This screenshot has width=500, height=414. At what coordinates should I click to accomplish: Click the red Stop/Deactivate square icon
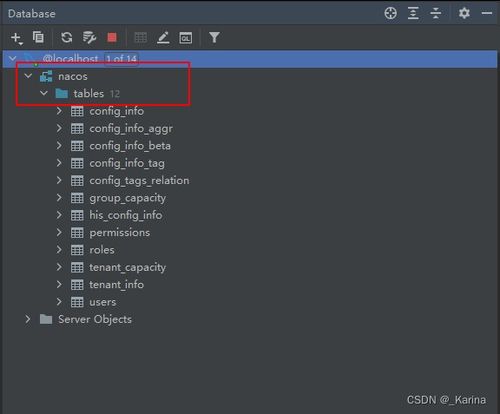point(112,37)
